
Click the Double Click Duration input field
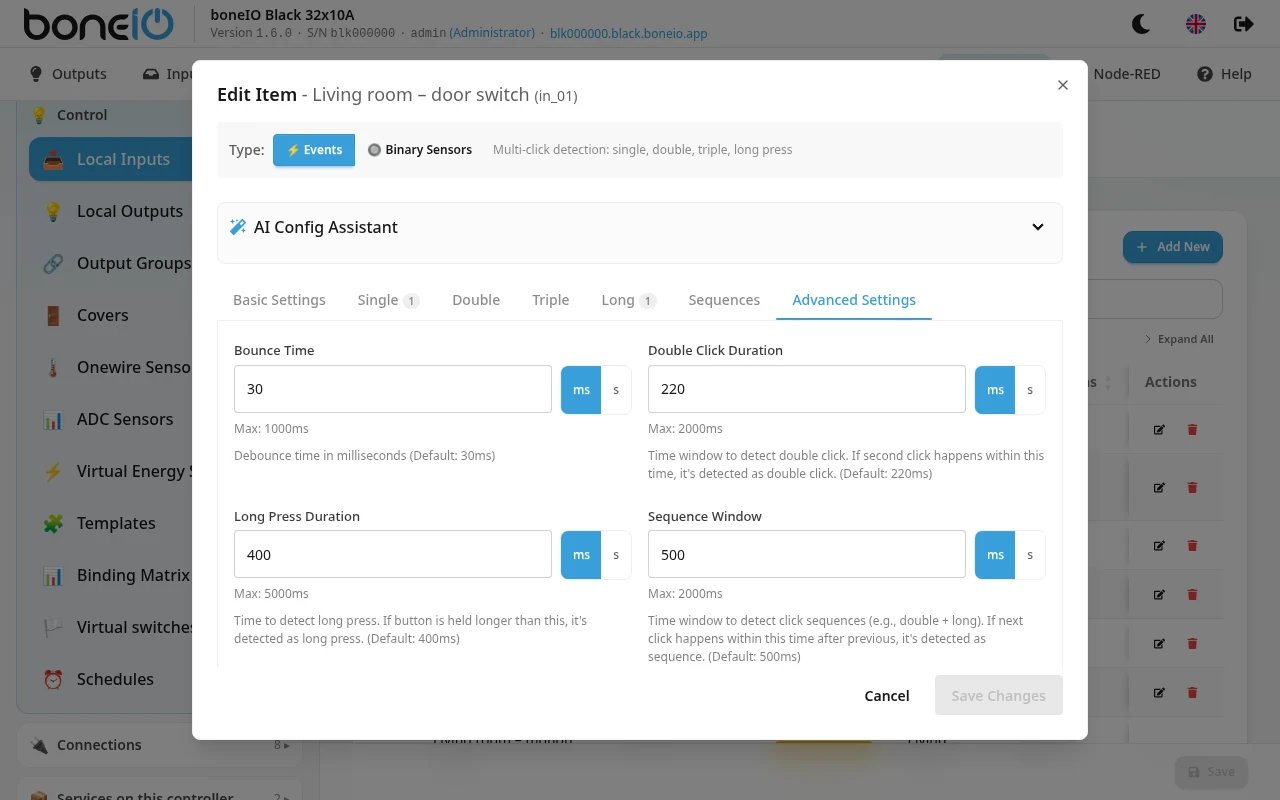click(x=807, y=389)
